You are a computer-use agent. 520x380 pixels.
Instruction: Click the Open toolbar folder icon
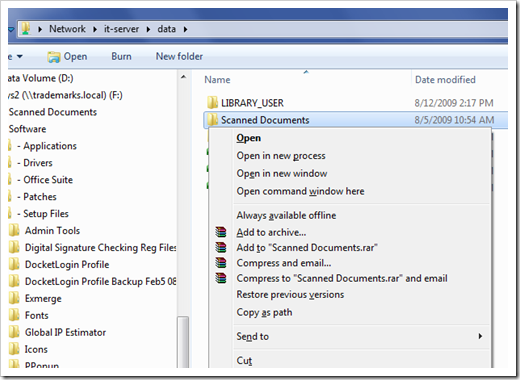54,57
